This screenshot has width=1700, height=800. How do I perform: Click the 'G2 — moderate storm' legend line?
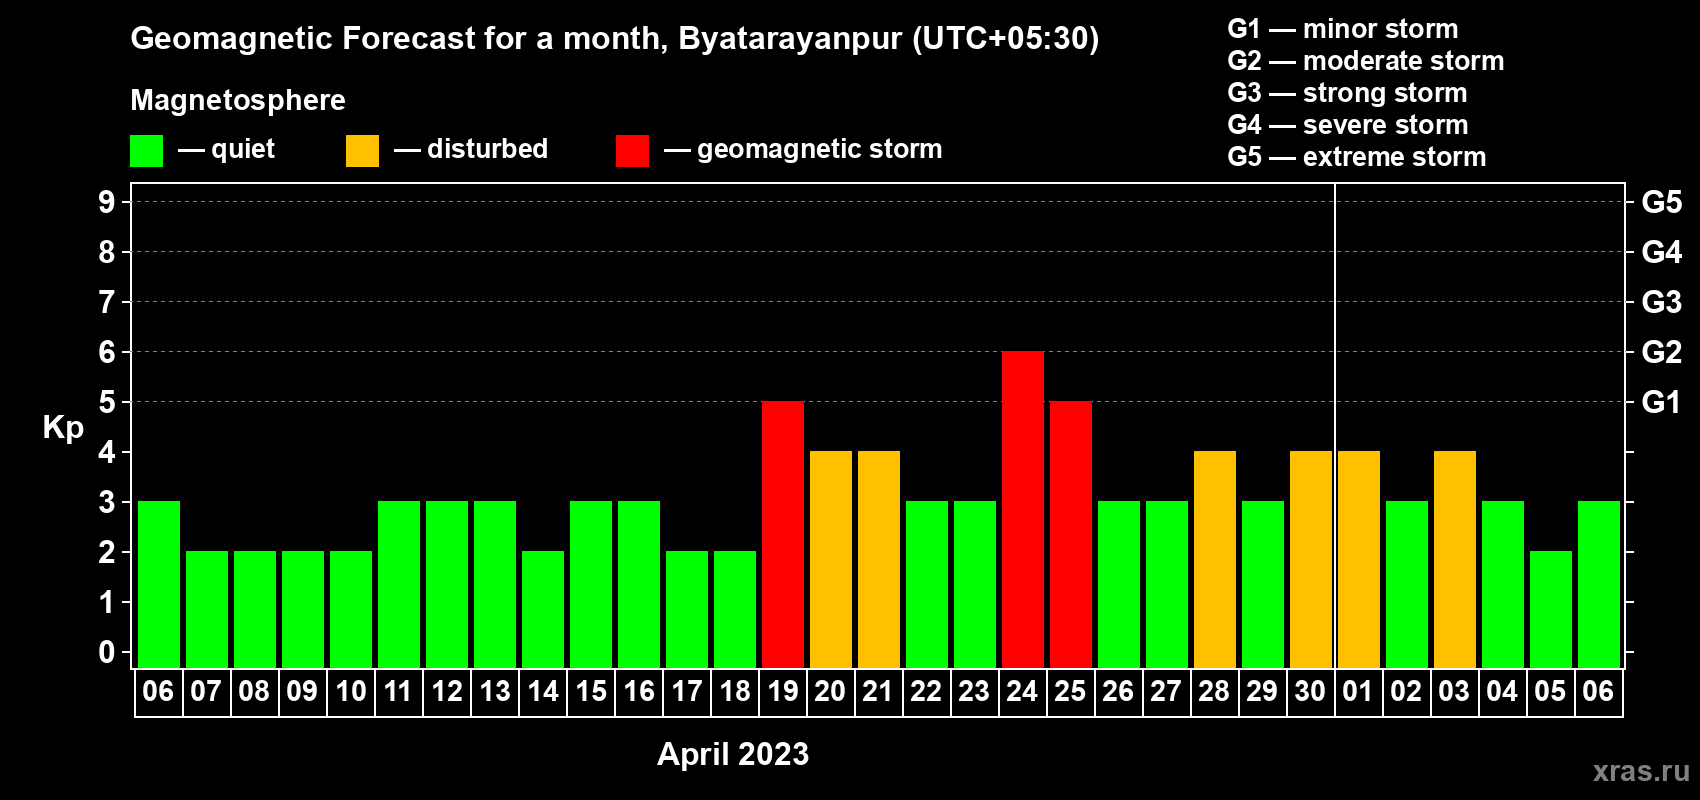coord(1366,61)
